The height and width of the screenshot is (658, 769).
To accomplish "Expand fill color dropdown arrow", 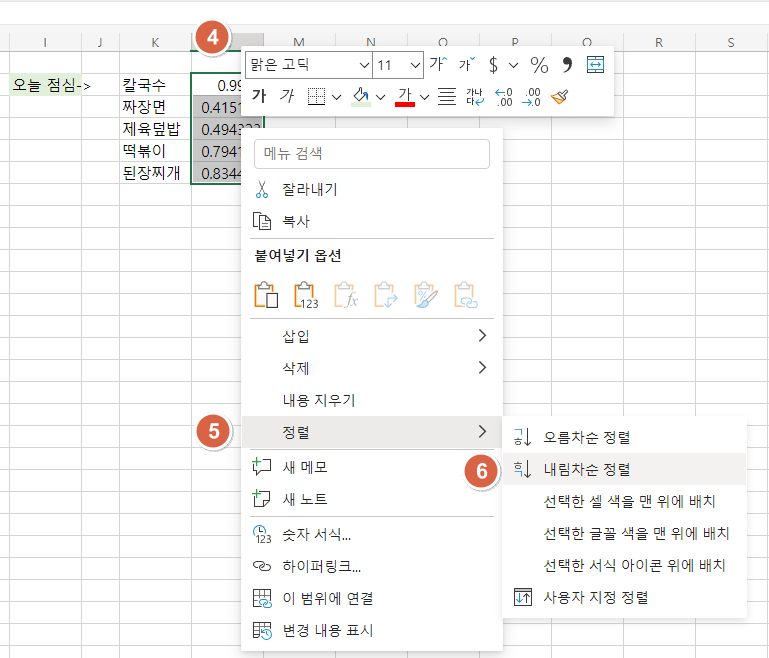I will click(381, 97).
